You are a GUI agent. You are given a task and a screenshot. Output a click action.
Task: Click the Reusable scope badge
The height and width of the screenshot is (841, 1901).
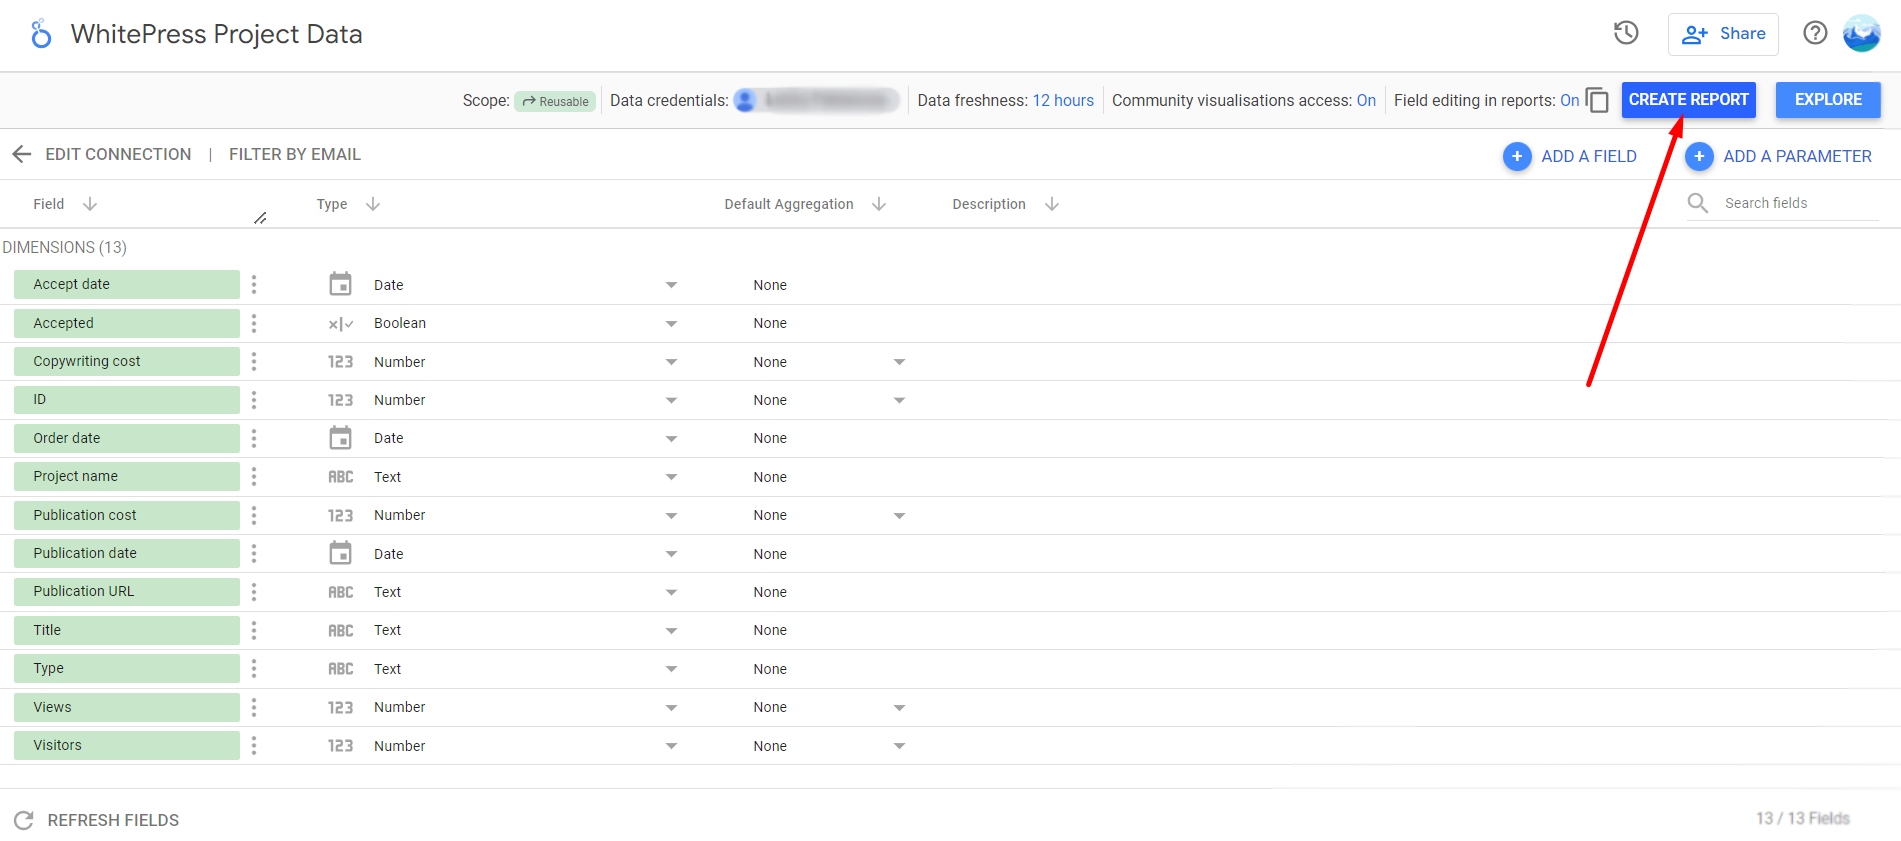555,101
